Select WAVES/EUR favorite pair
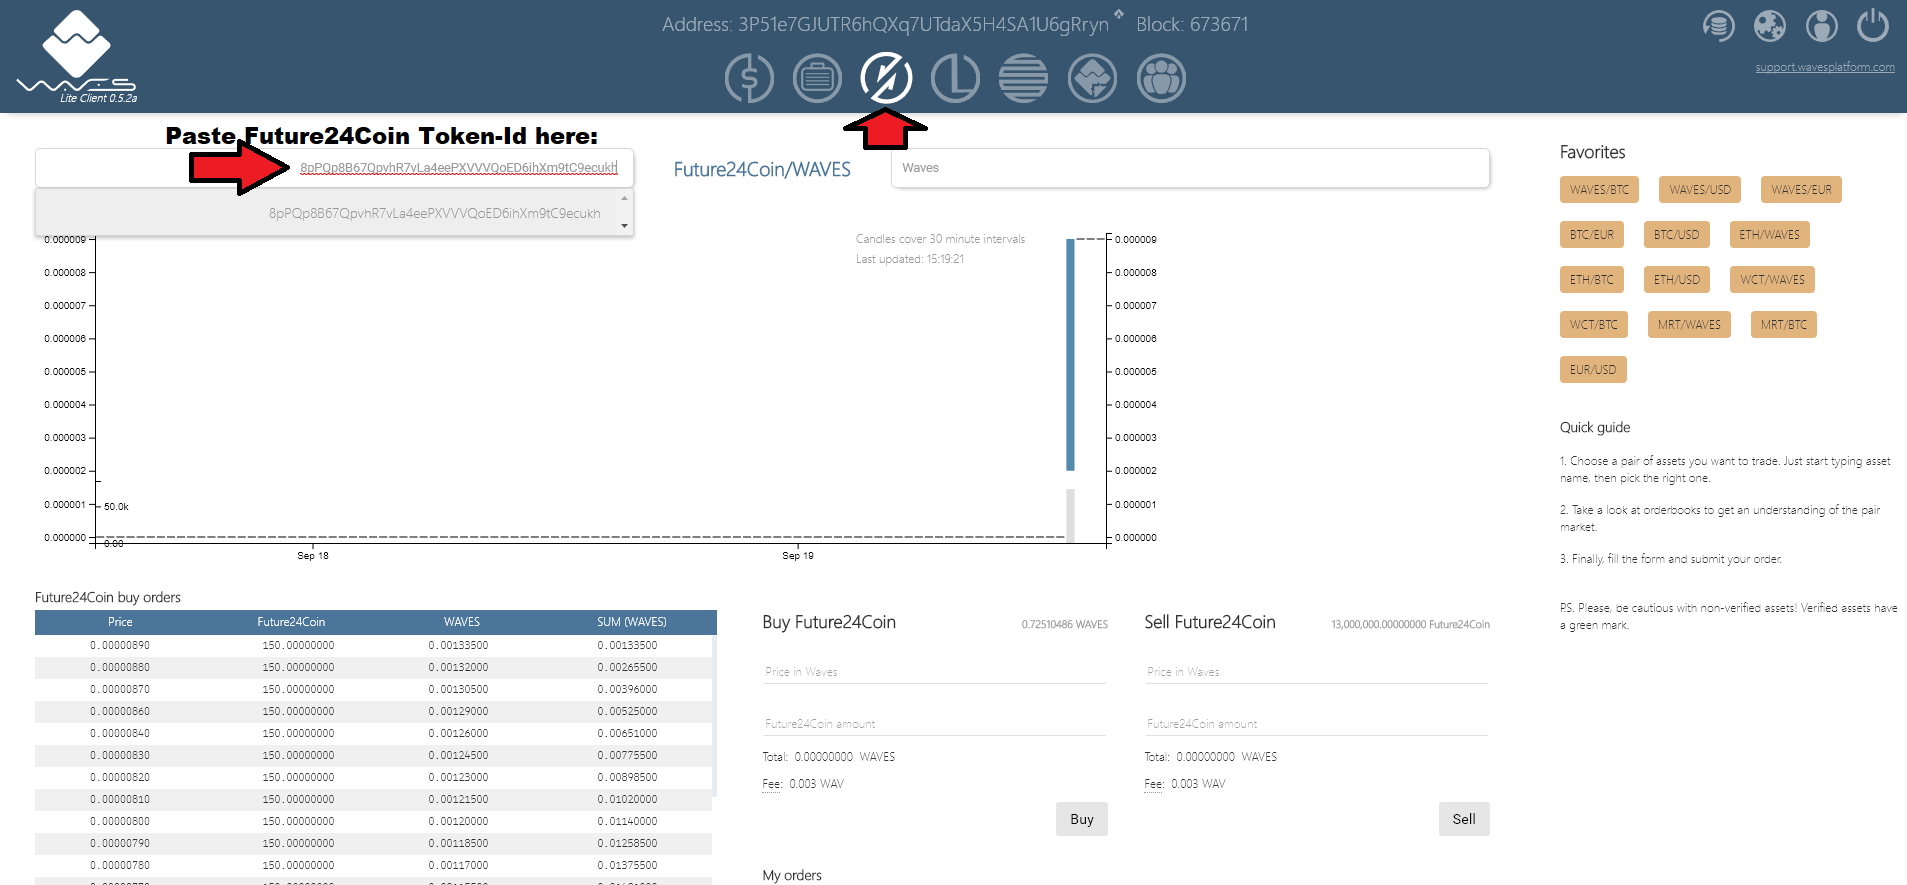Image resolution: width=1907 pixels, height=885 pixels. pos(1801,190)
